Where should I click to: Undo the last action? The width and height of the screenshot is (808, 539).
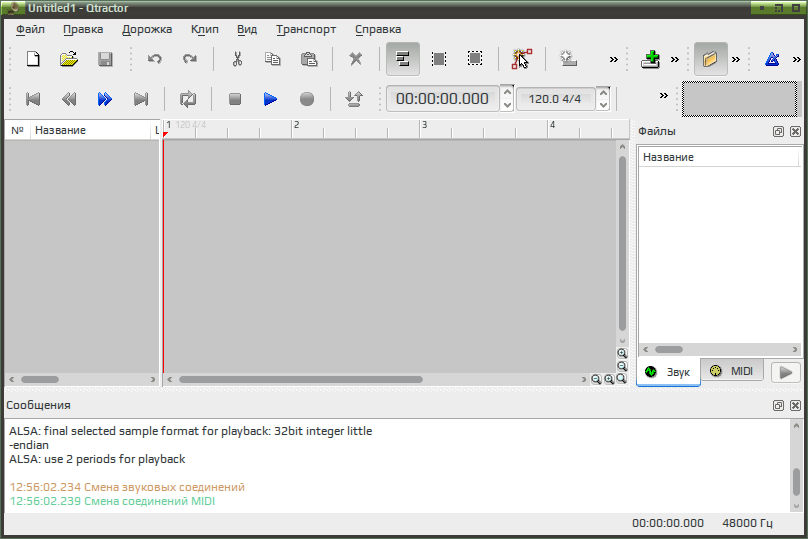point(155,59)
